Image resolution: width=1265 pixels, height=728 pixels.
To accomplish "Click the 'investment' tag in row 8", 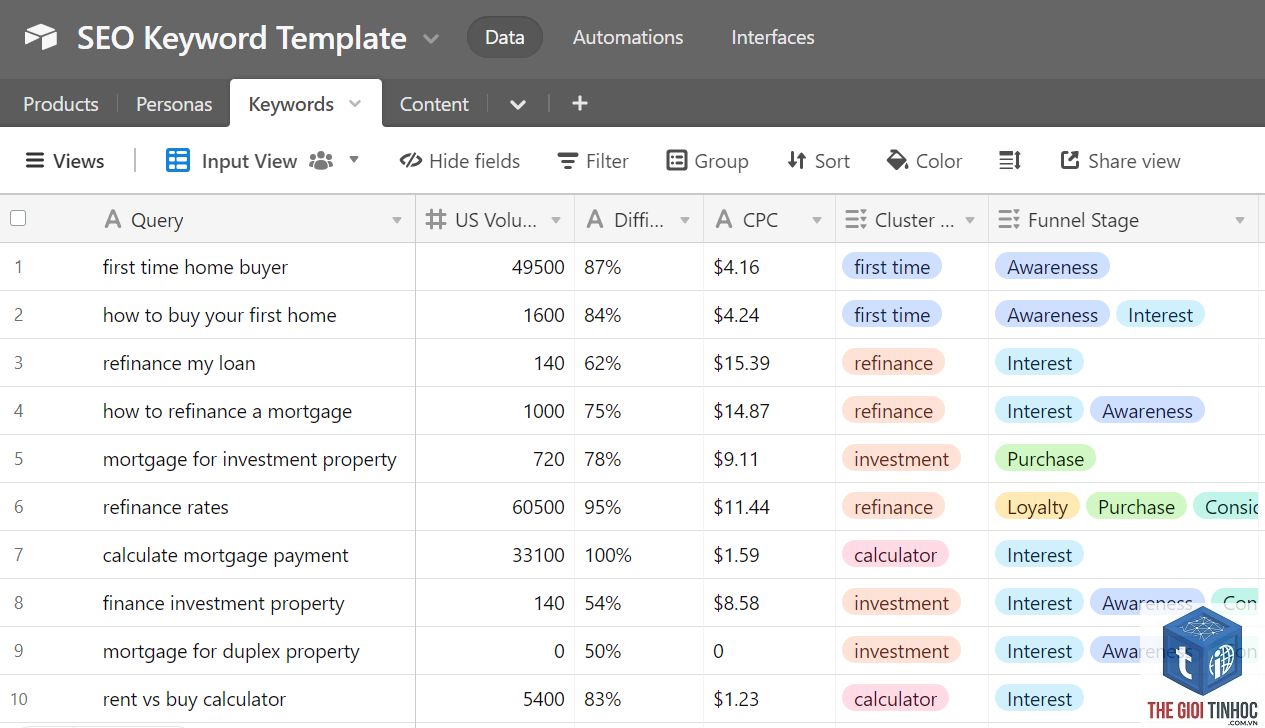I will (x=901, y=603).
